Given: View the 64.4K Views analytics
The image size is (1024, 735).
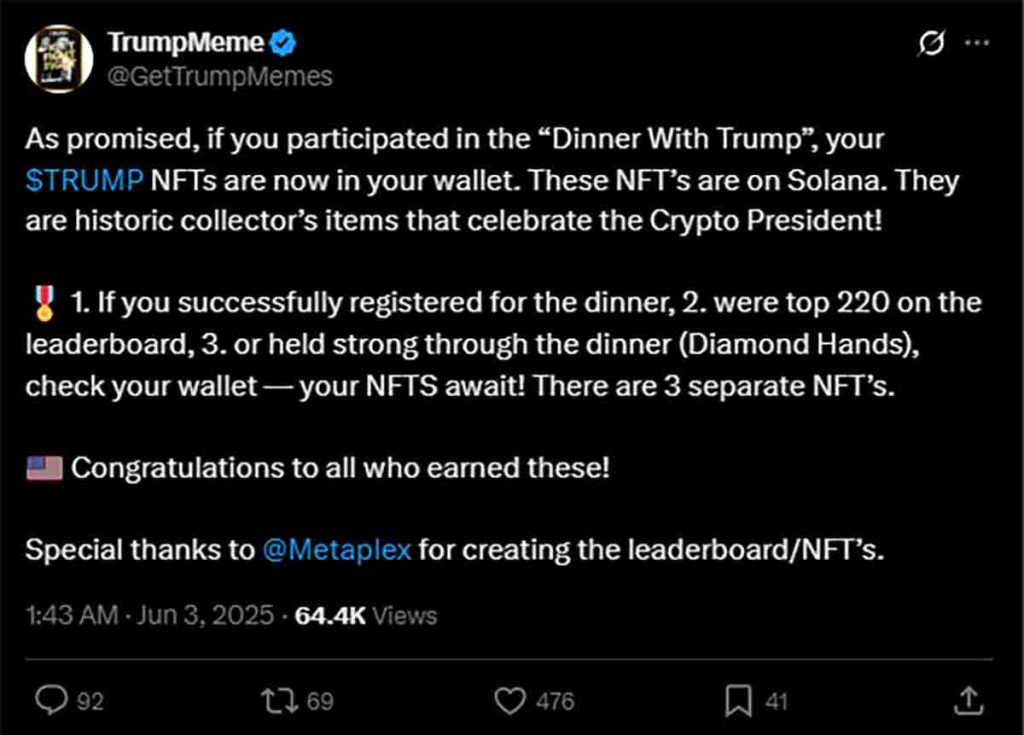Looking at the screenshot, I should pos(366,615).
